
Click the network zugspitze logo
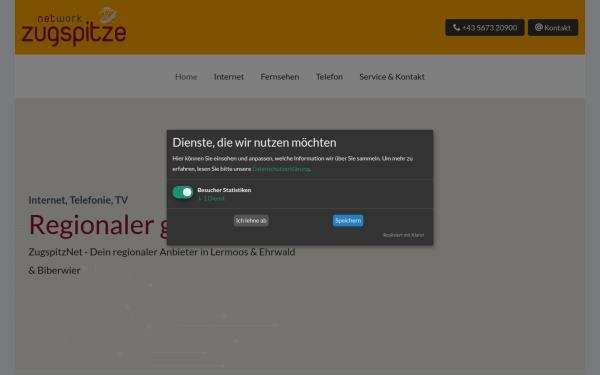(x=74, y=26)
